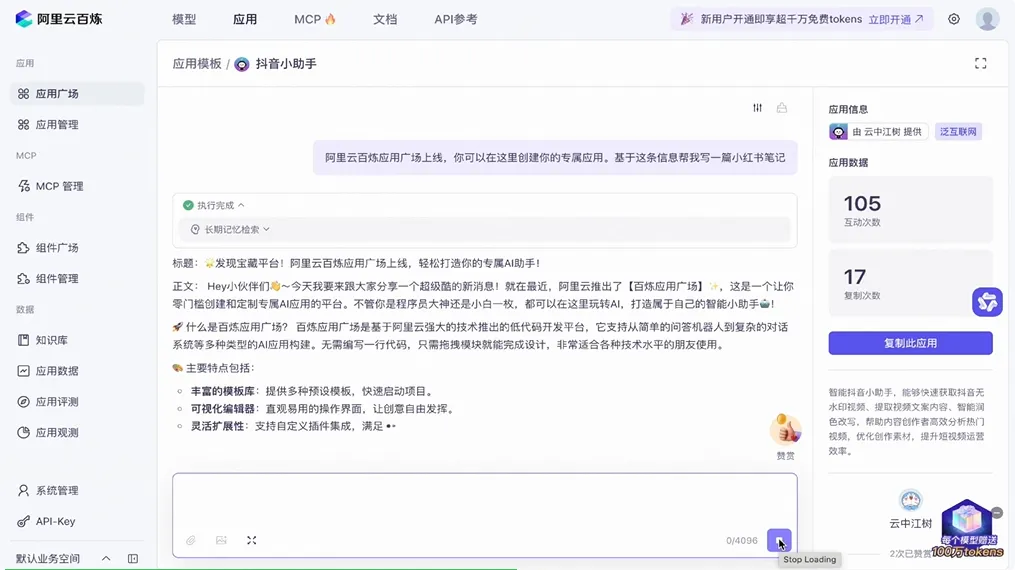
Task: Click the user message bubble text
Action: (x=555, y=158)
